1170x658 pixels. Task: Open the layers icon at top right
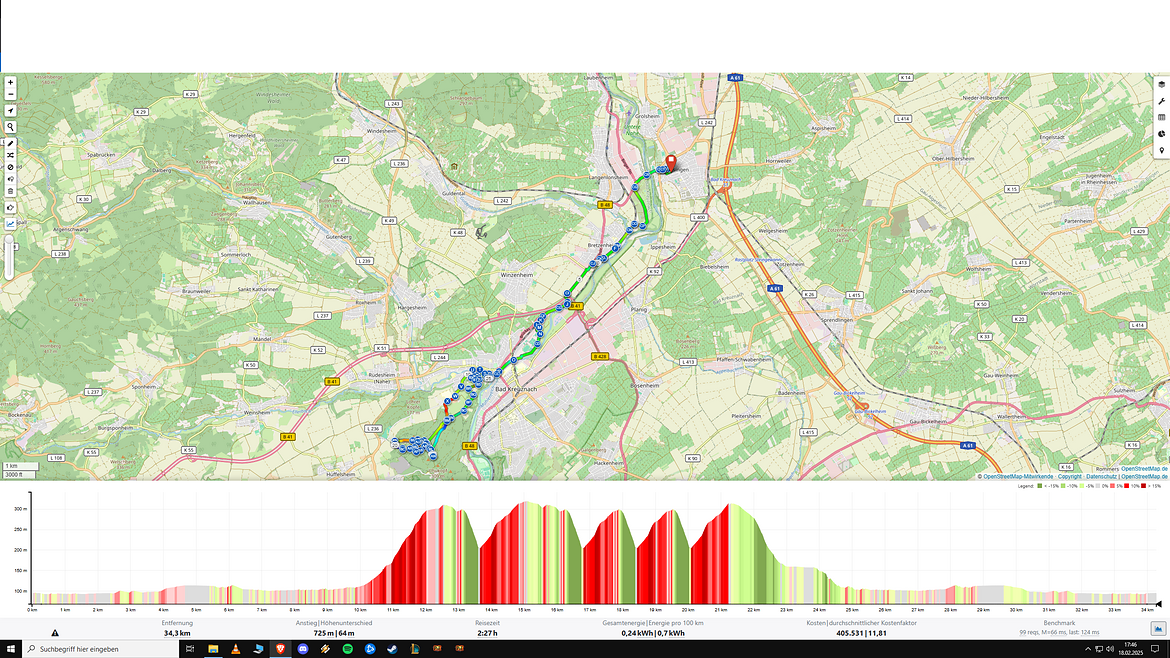1162,84
